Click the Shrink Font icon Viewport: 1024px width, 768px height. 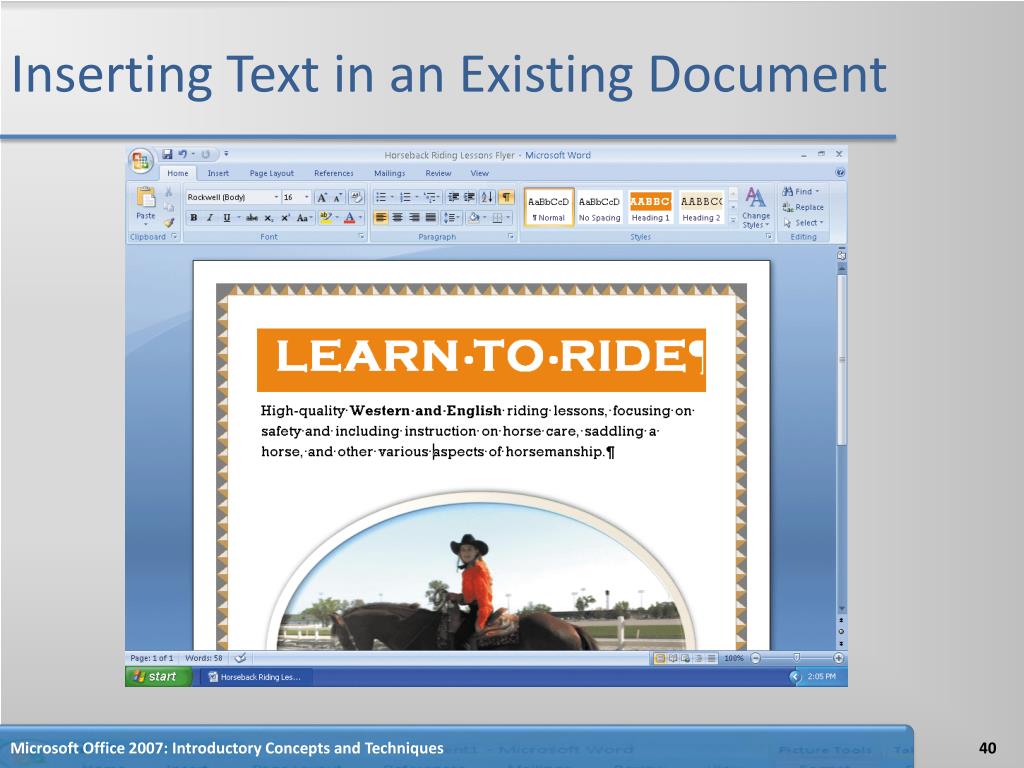[x=338, y=197]
